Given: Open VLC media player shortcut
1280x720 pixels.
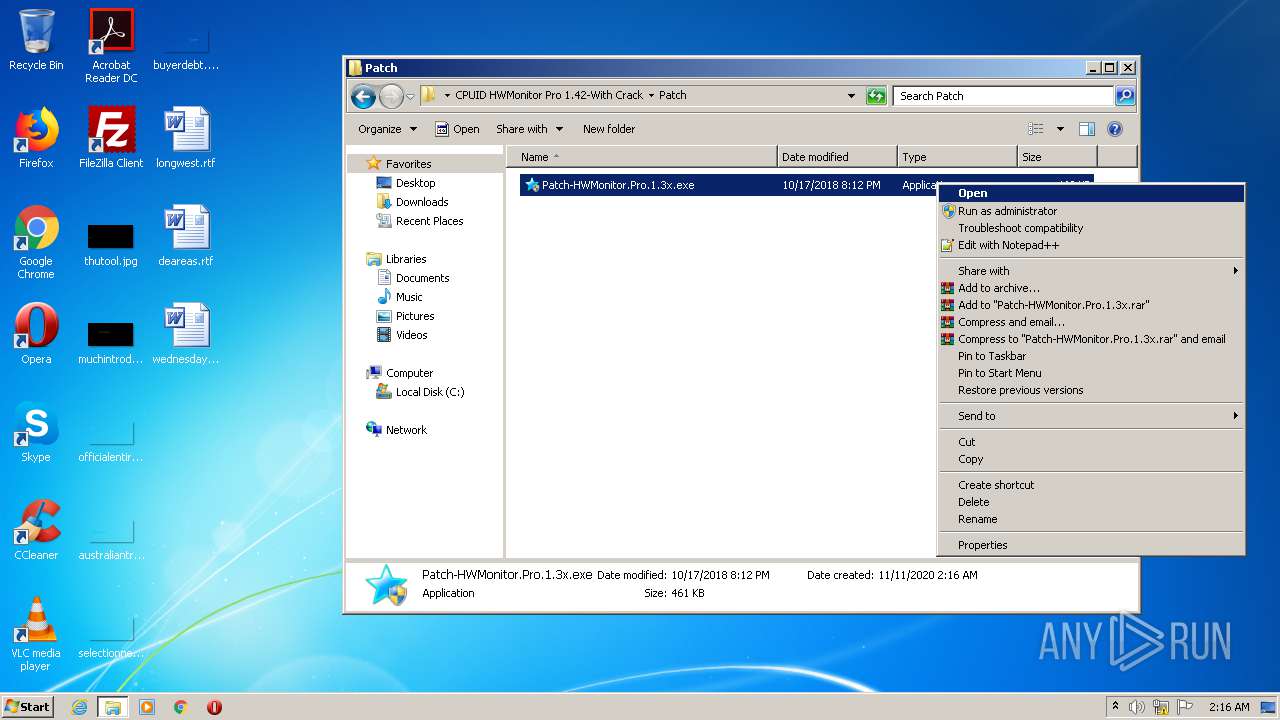Looking at the screenshot, I should [36, 634].
